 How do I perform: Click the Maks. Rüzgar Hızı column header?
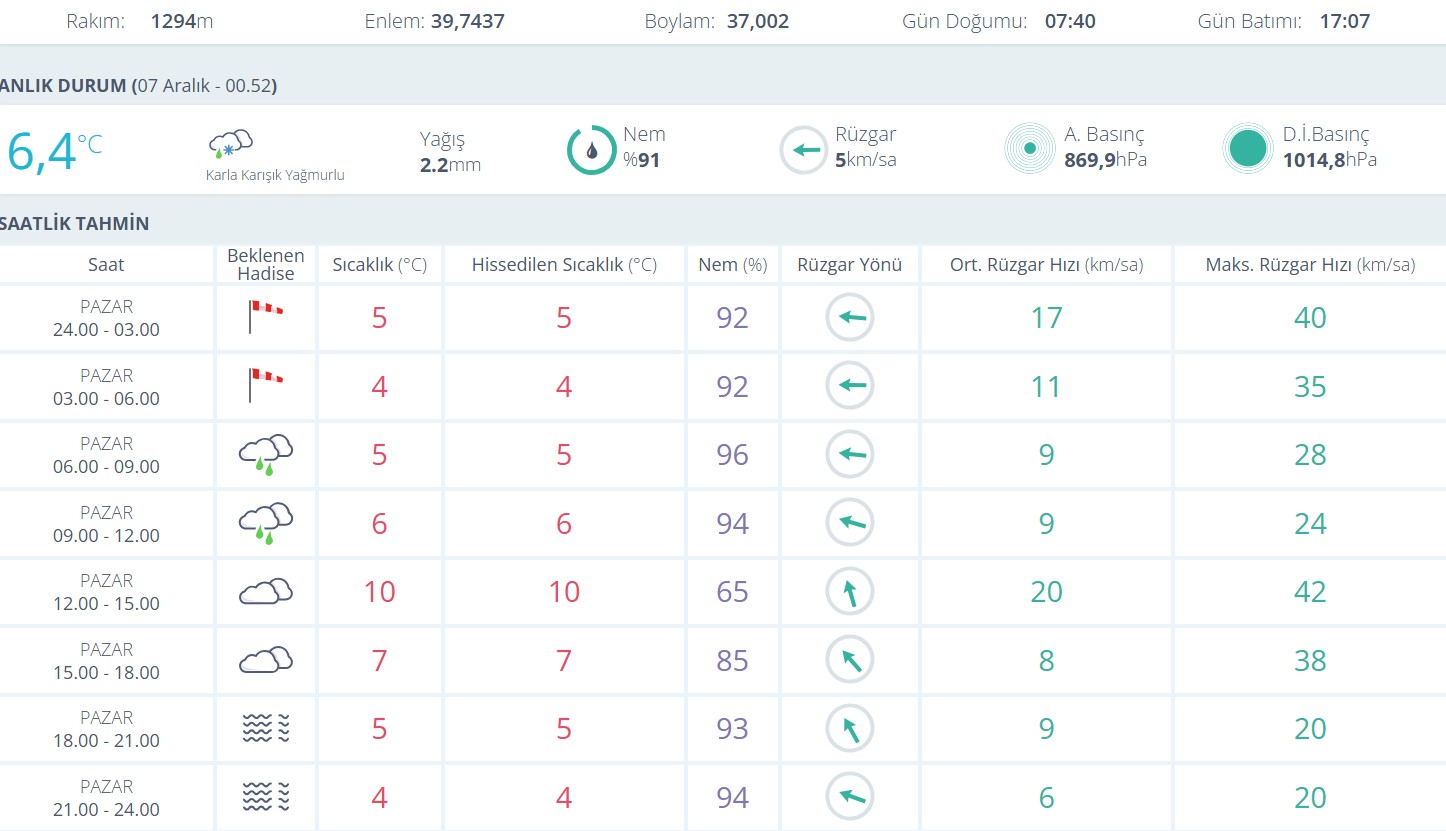(1309, 265)
